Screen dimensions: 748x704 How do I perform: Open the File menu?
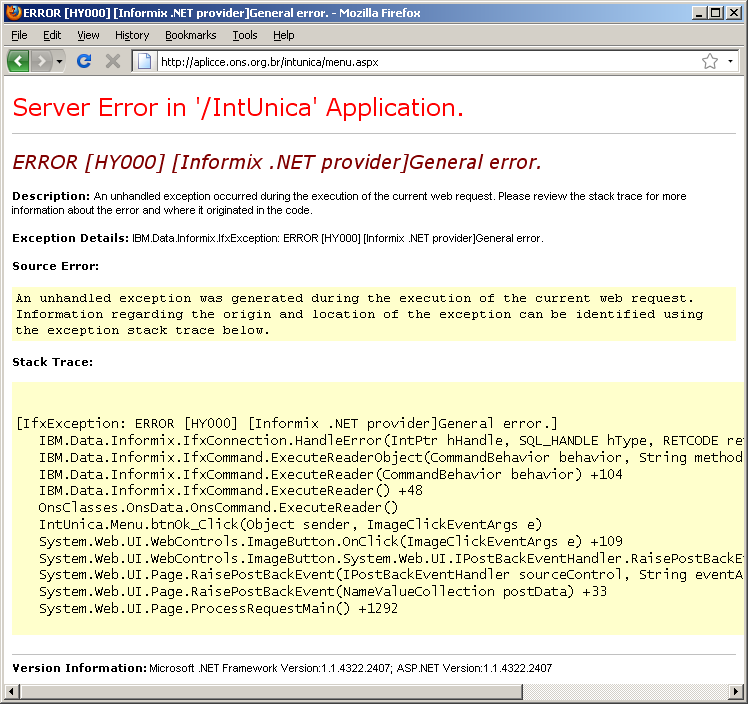19,35
